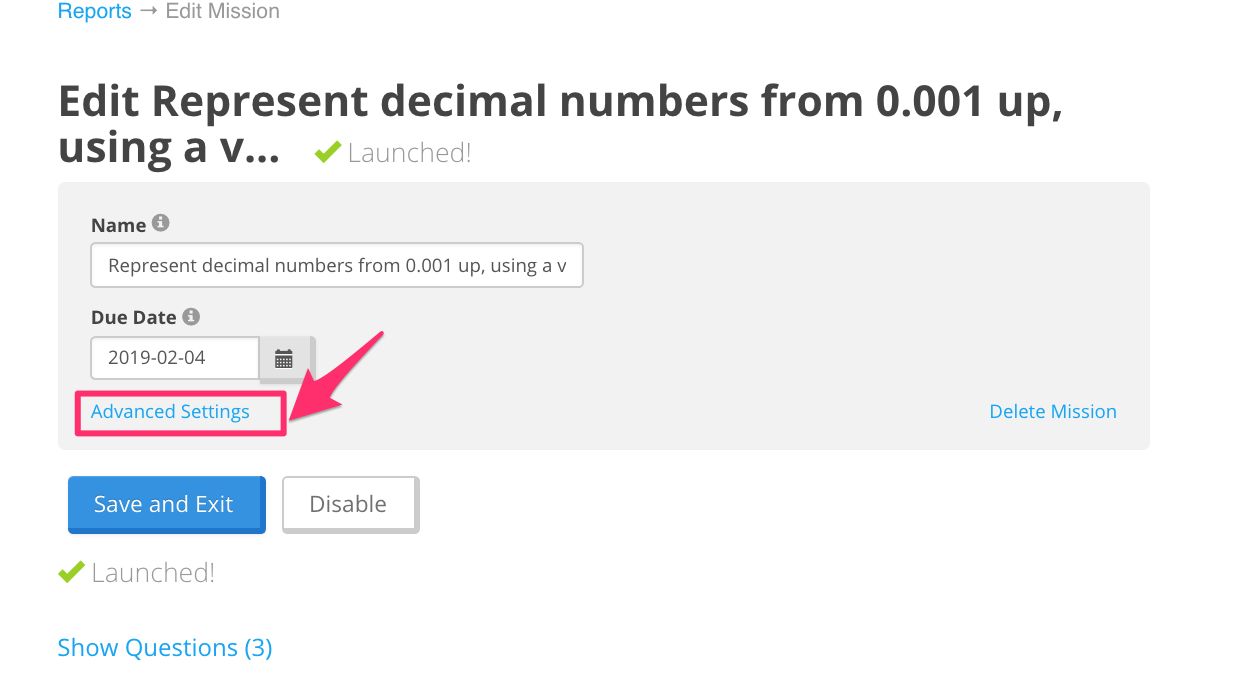Expand the Advanced Settings link
This screenshot has width=1236, height=694.
[170, 411]
